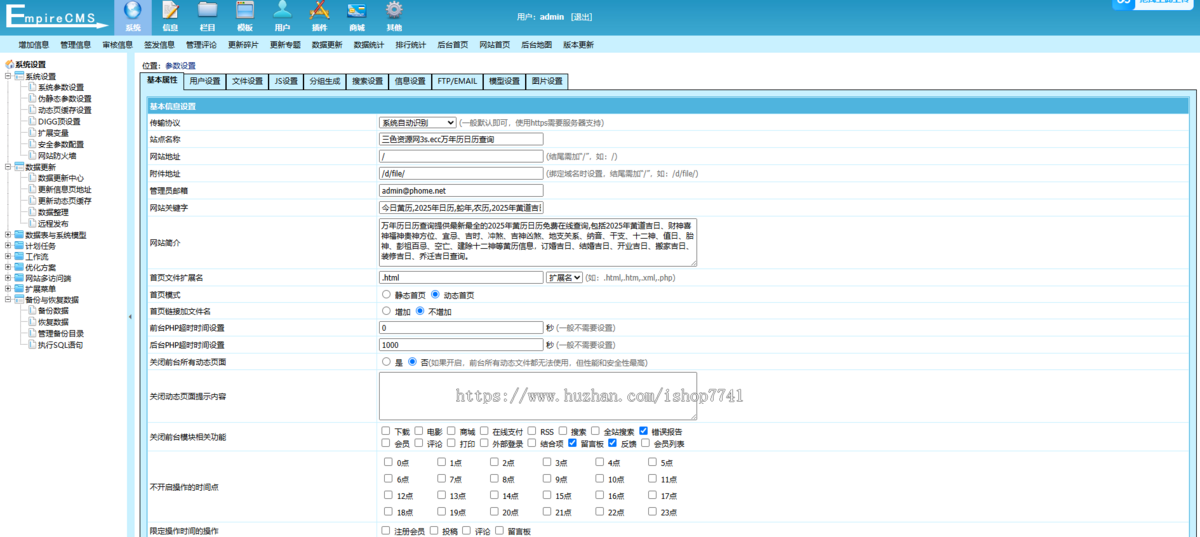Collapse the 系统设置 tree node
This screenshot has height=537, width=1200.
tap(8, 76)
